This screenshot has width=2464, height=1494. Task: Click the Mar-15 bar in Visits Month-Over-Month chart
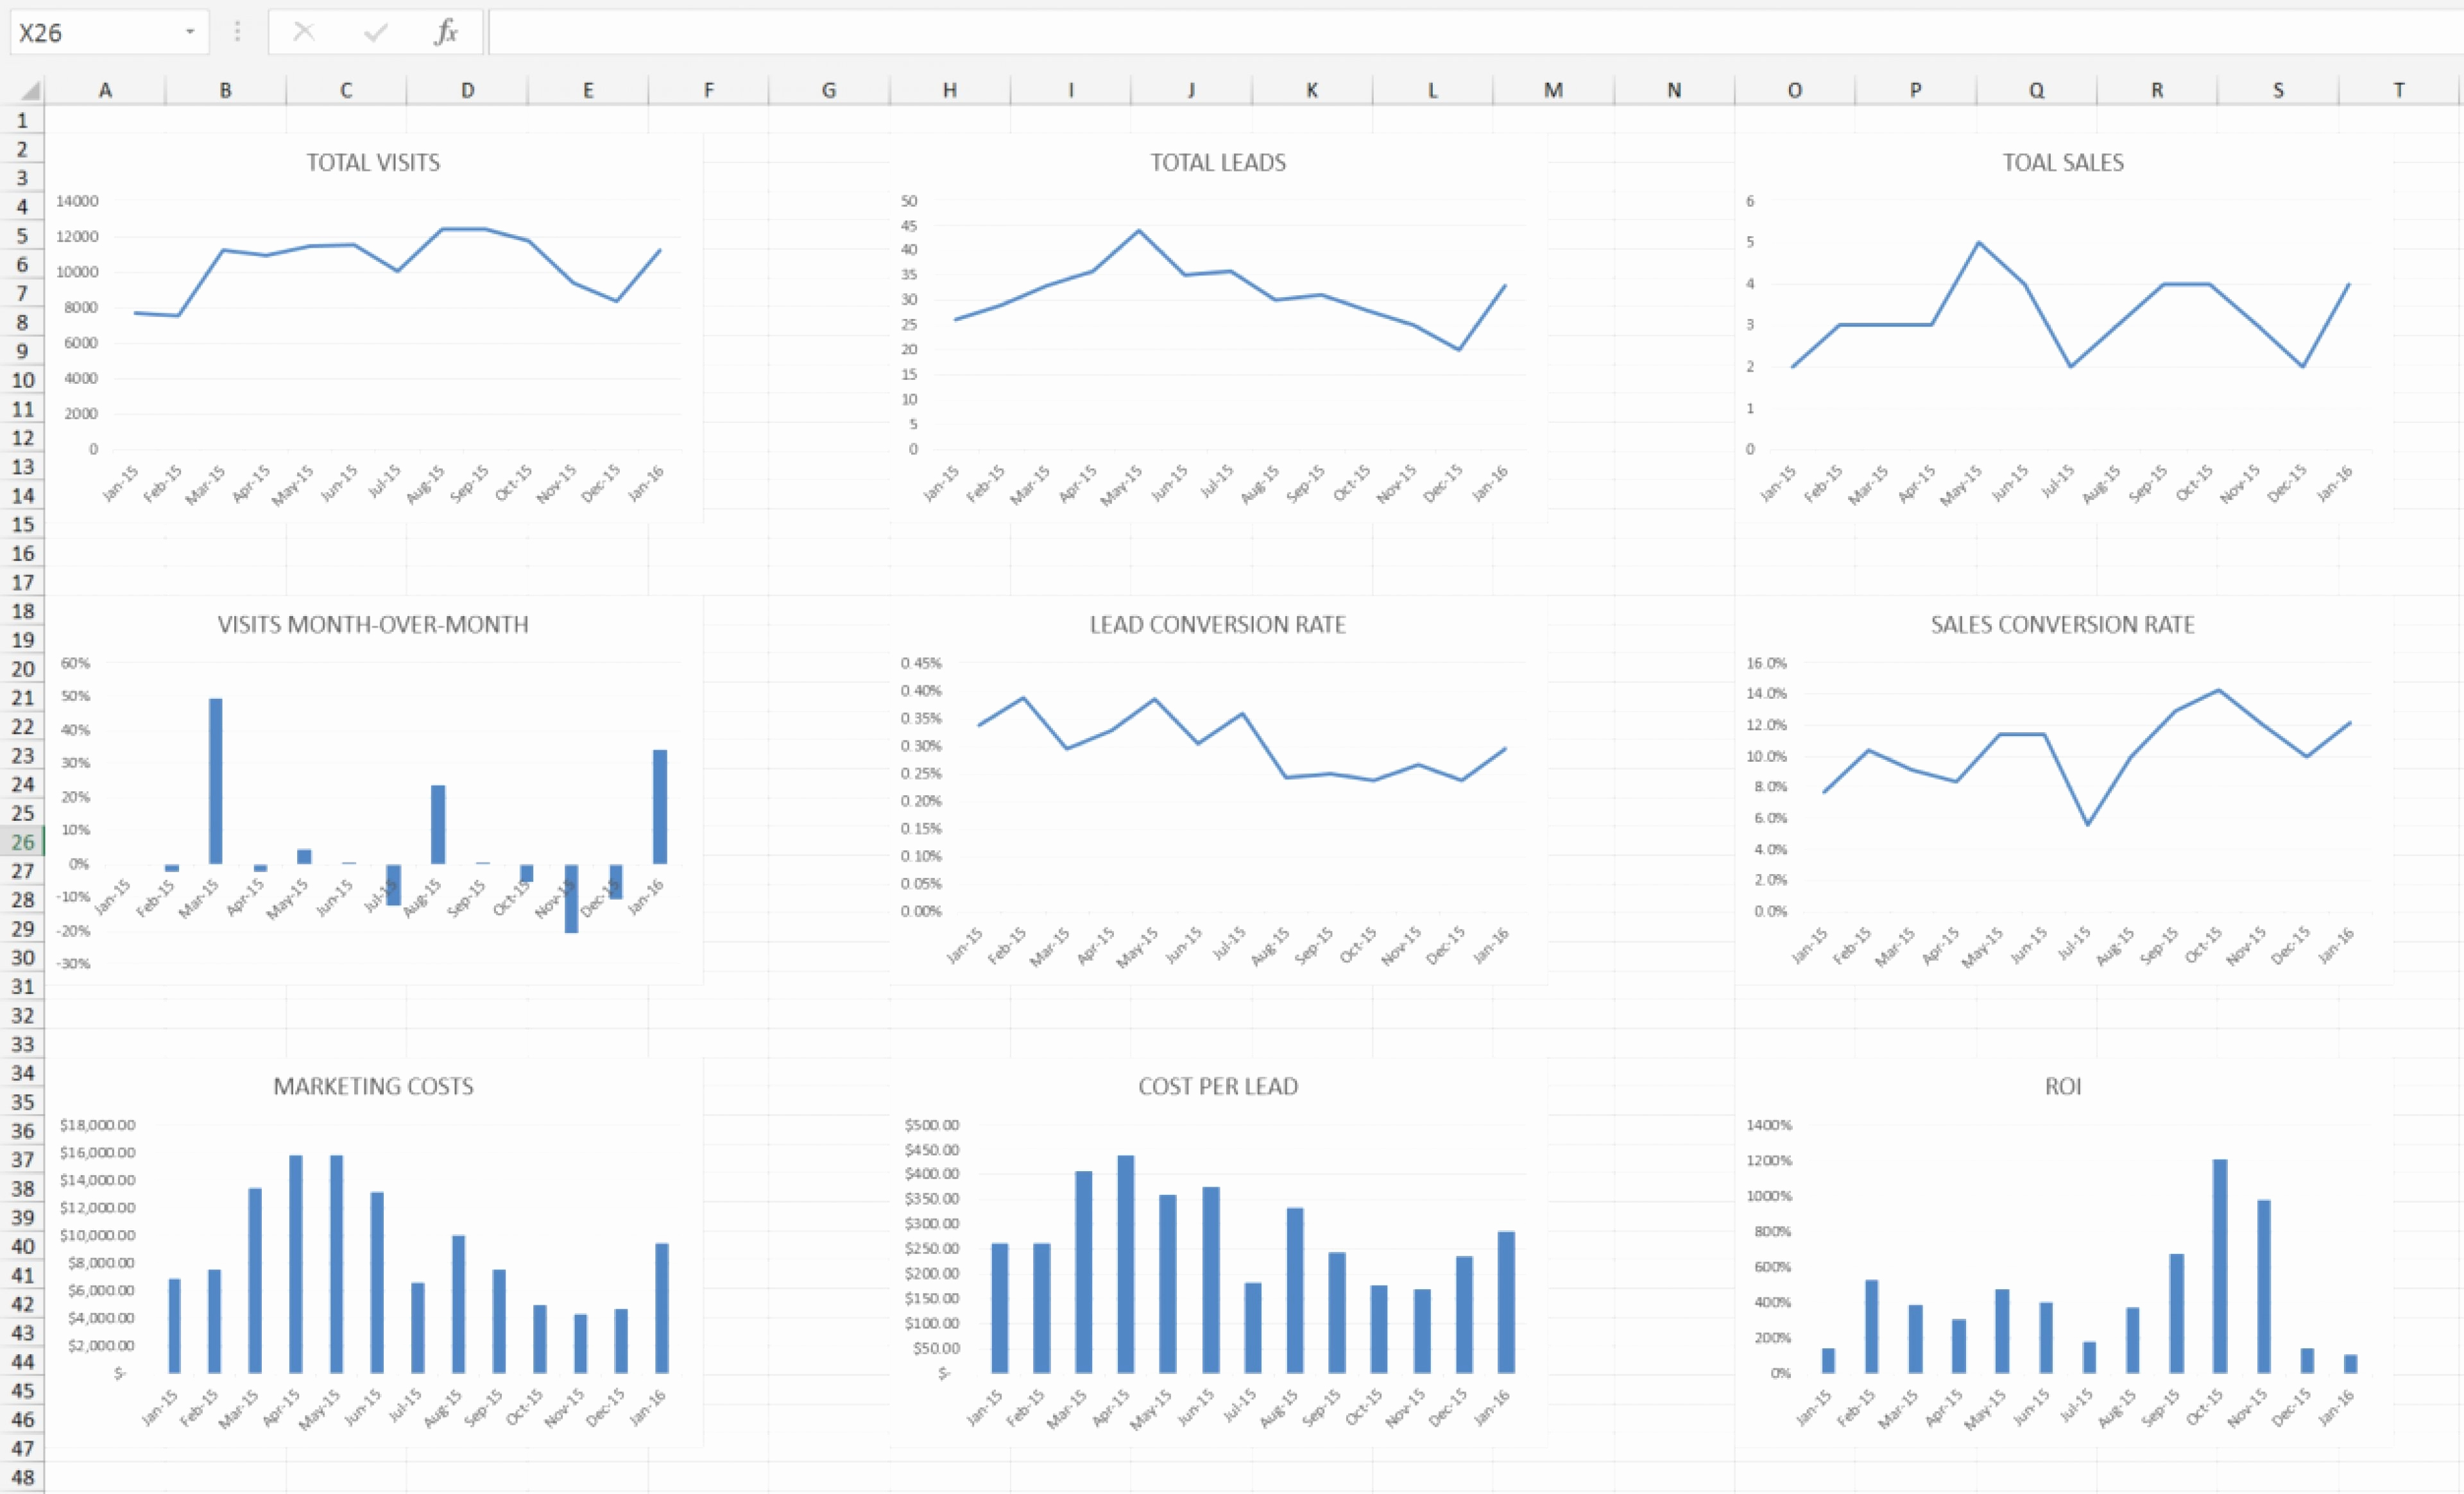(216, 781)
